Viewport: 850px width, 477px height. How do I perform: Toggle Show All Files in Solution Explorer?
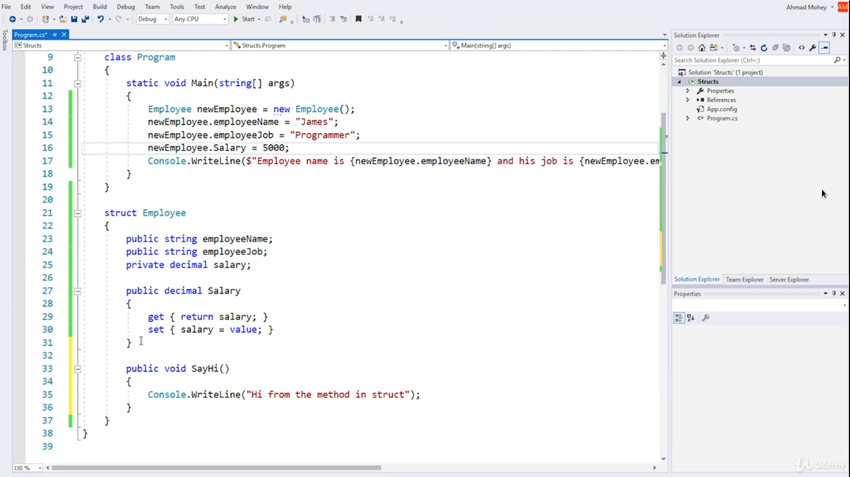click(787, 48)
